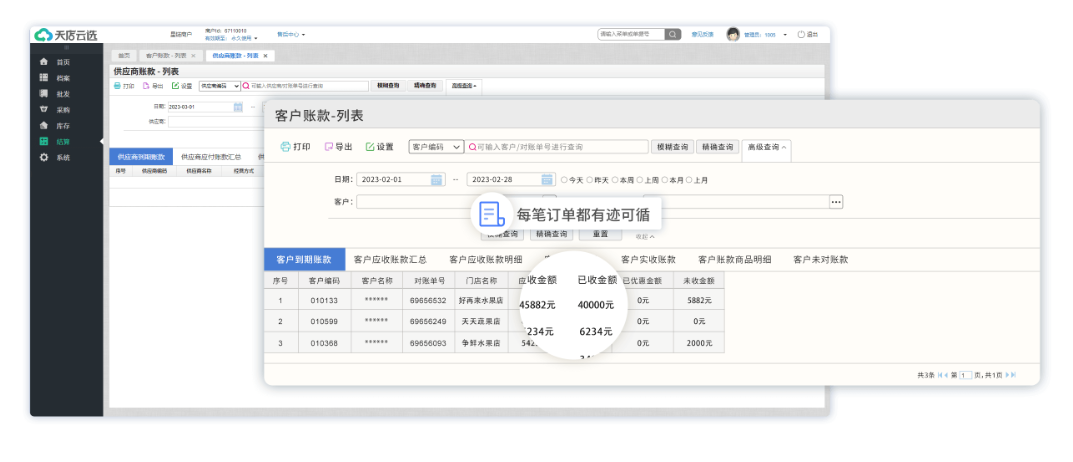Viewport: 1073px width, 462px height.
Task: Click 模糊查询 button in 客户账款 toolbar
Action: [672, 147]
